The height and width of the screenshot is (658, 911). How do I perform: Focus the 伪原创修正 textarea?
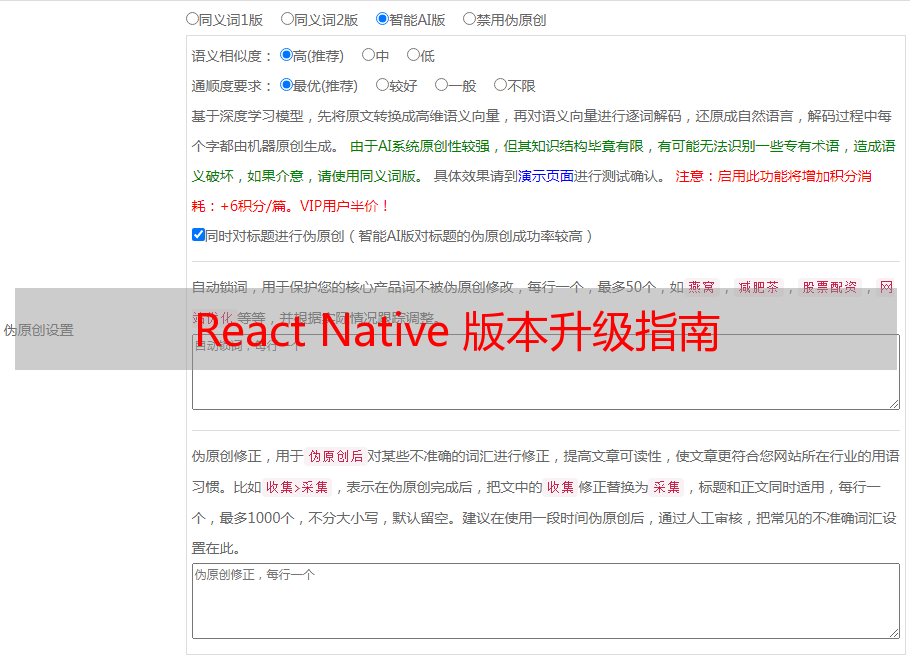point(546,601)
